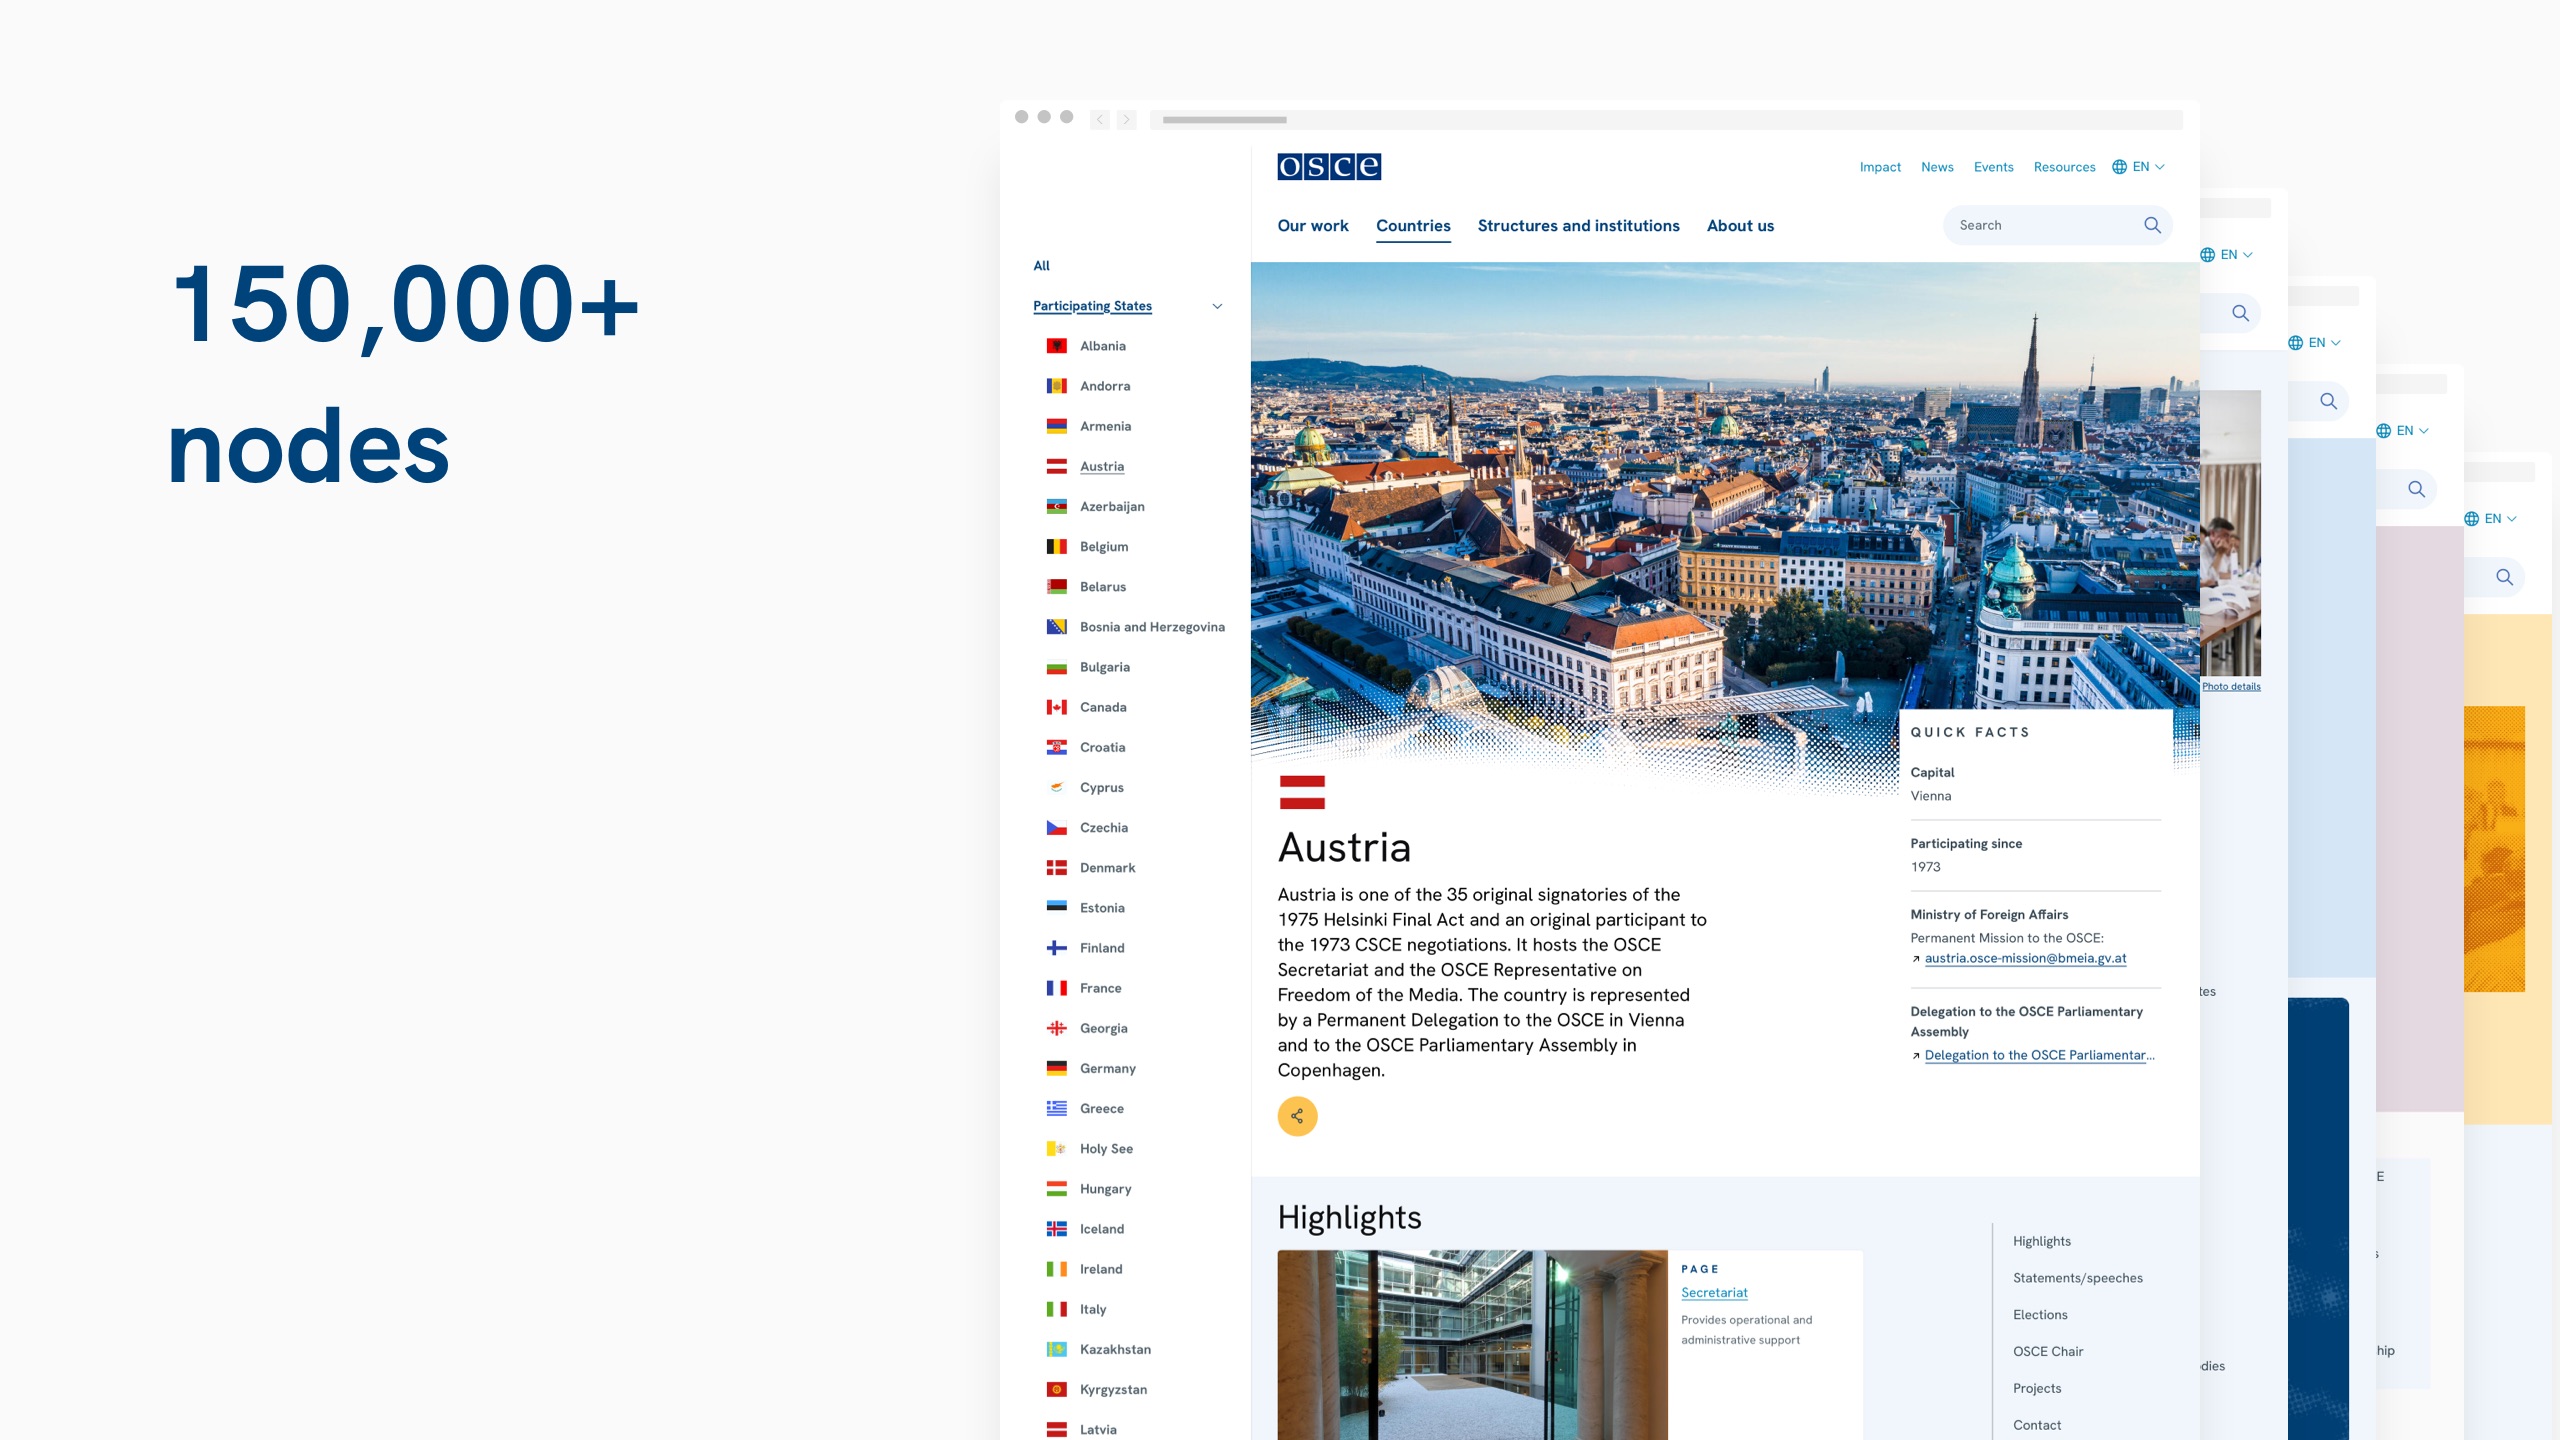This screenshot has height=1440, width=2560.
Task: Click the external link arrow beside the email address
Action: [1915, 958]
